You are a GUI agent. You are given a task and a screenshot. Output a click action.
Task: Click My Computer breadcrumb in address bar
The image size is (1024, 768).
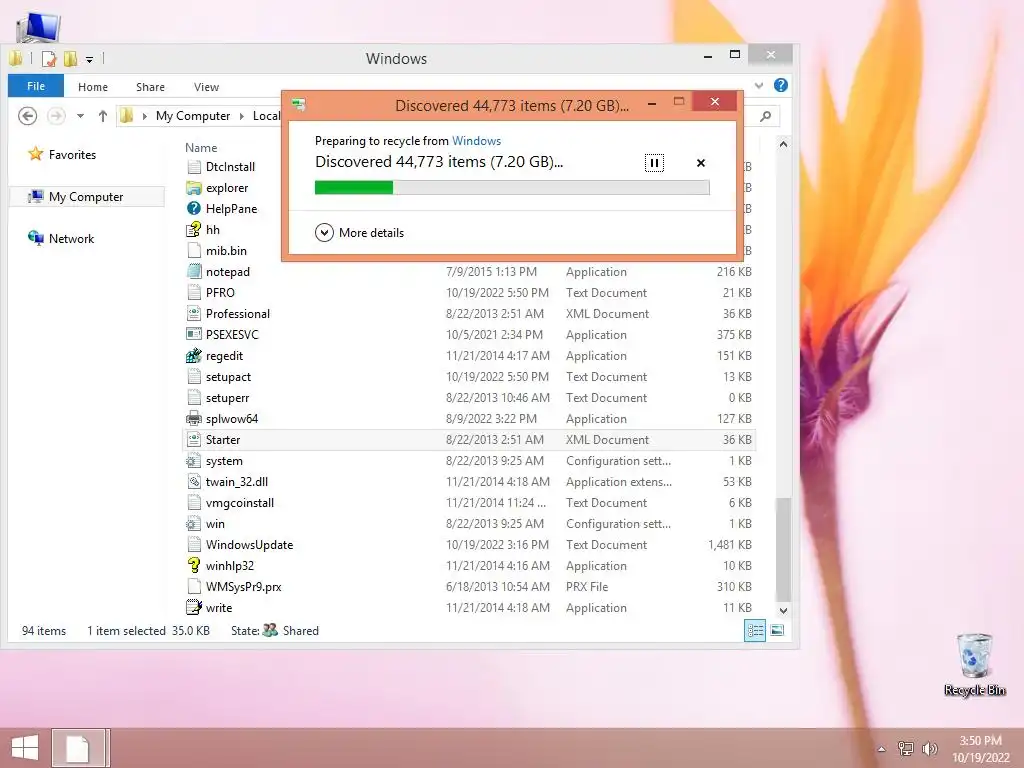pos(193,116)
